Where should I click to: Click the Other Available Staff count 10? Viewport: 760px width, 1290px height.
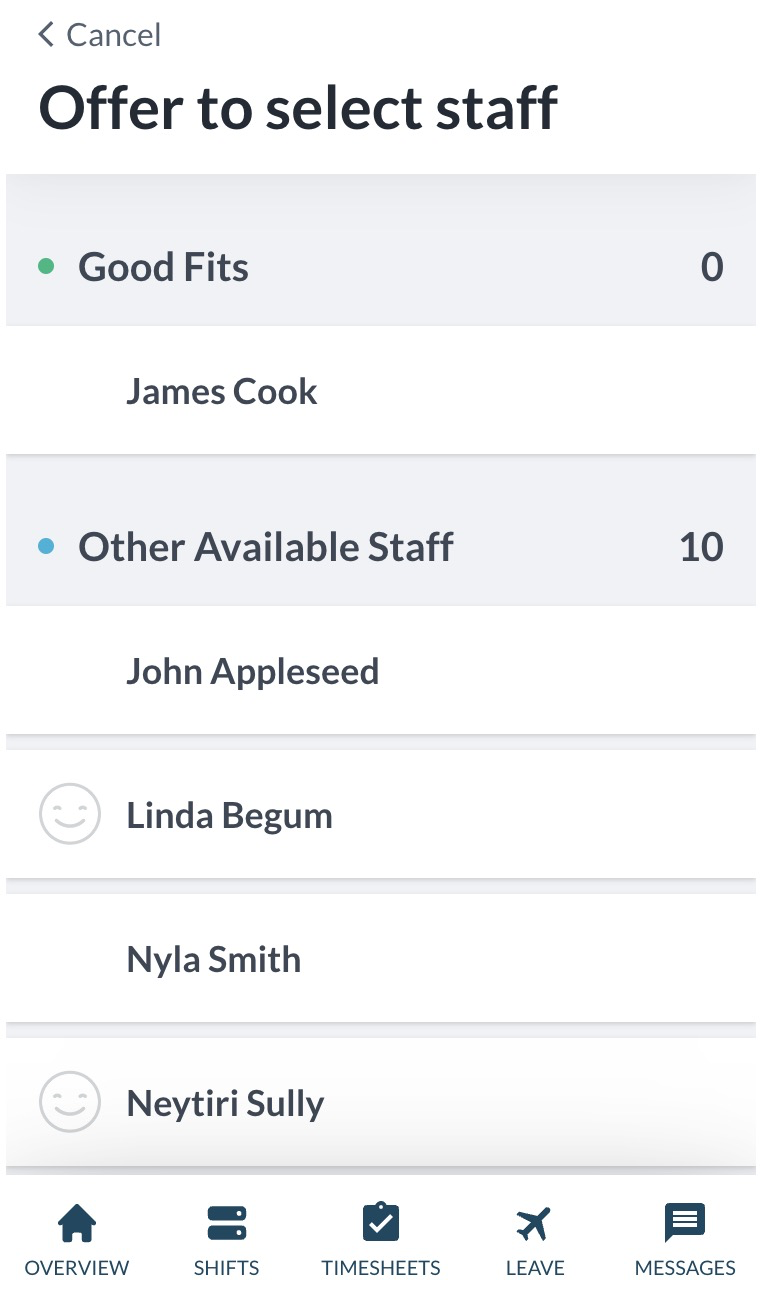(701, 547)
